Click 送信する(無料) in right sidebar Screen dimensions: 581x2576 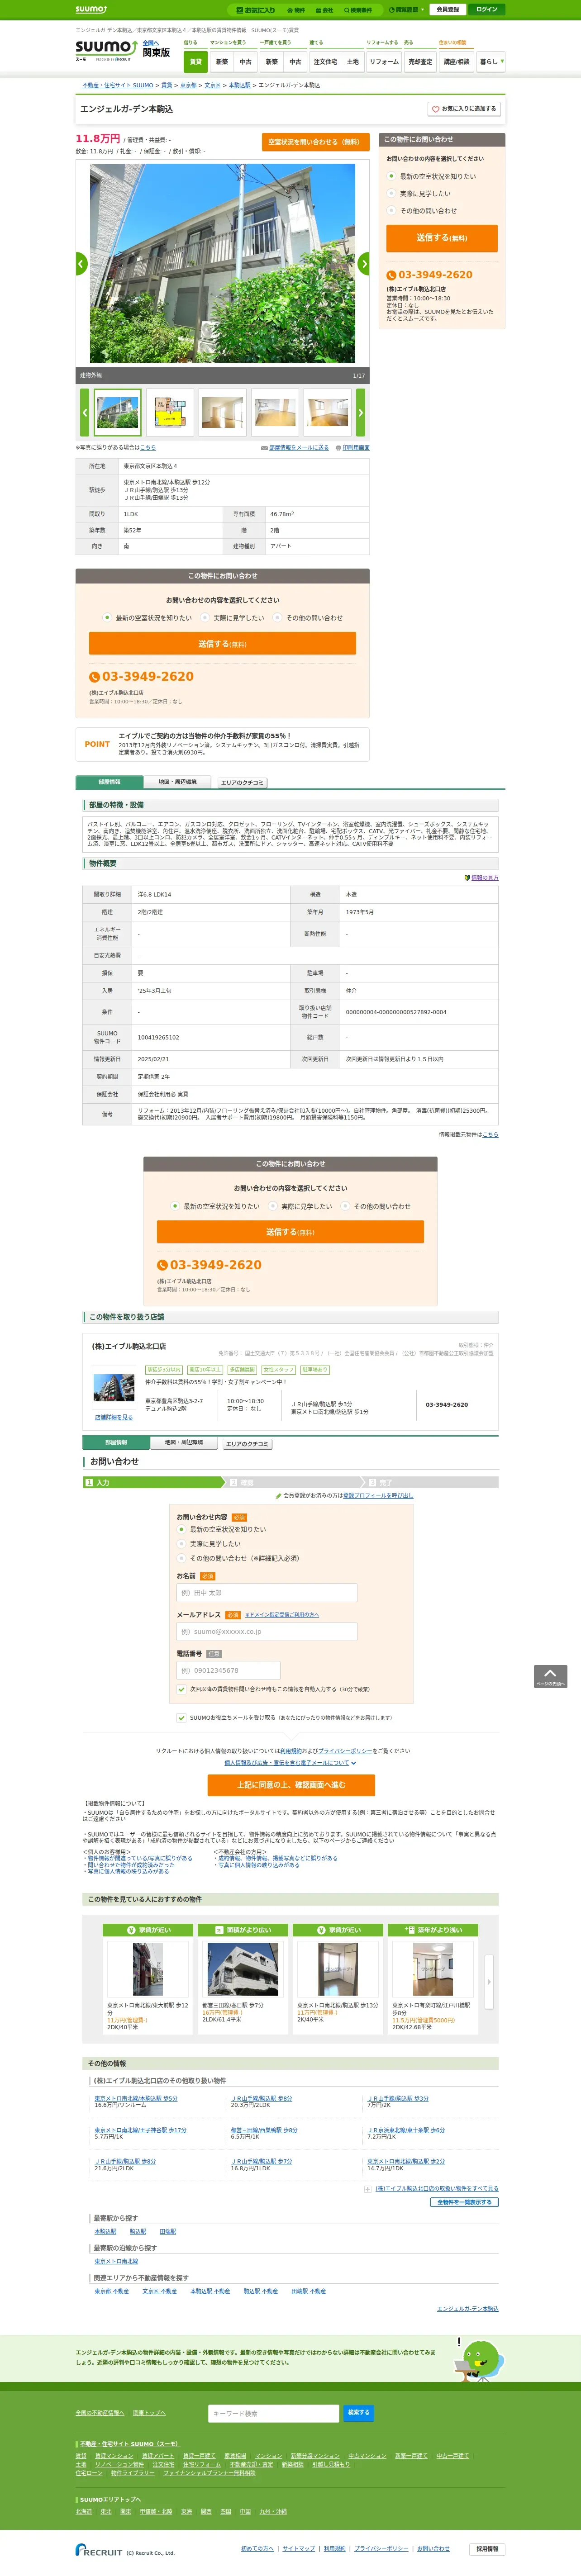[x=442, y=238]
